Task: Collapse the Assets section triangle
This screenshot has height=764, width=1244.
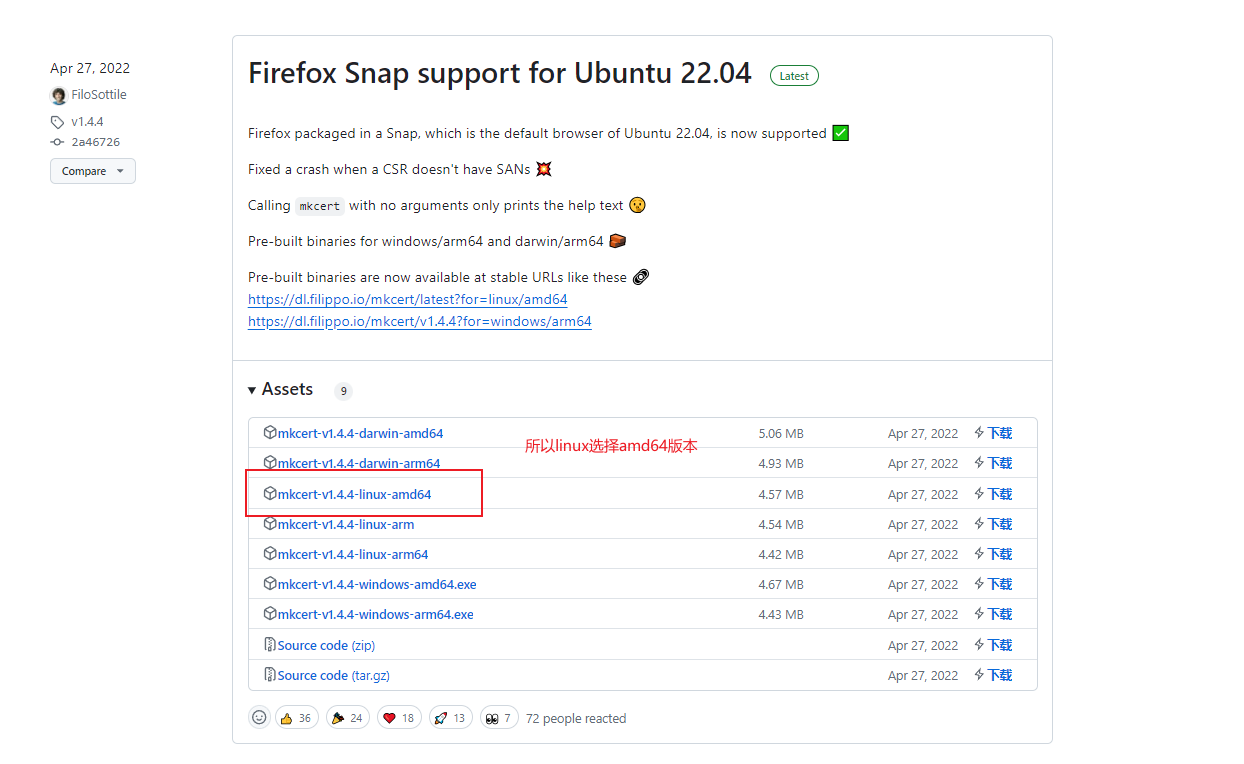Action: pyautogui.click(x=252, y=390)
